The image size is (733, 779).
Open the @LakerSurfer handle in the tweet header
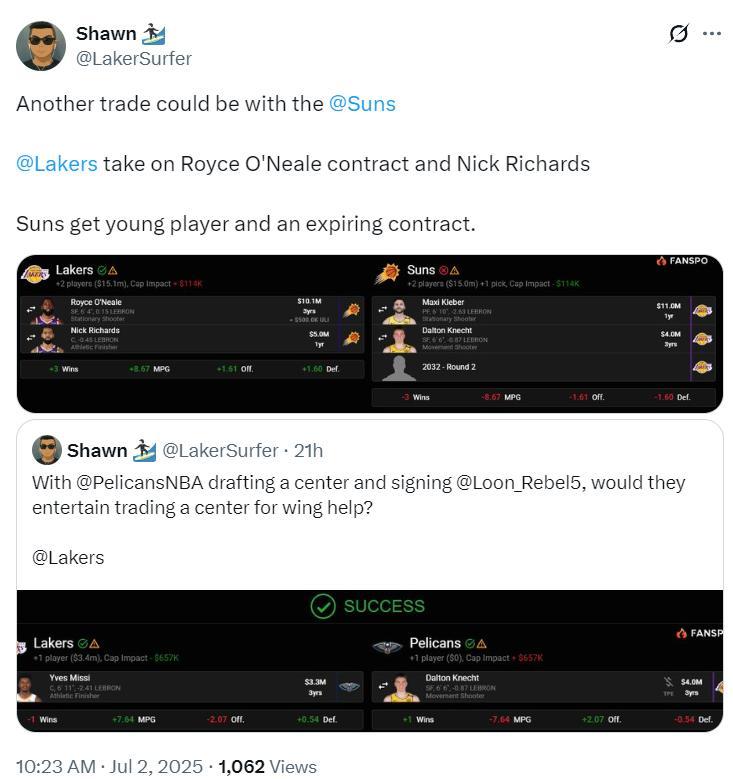[x=134, y=59]
